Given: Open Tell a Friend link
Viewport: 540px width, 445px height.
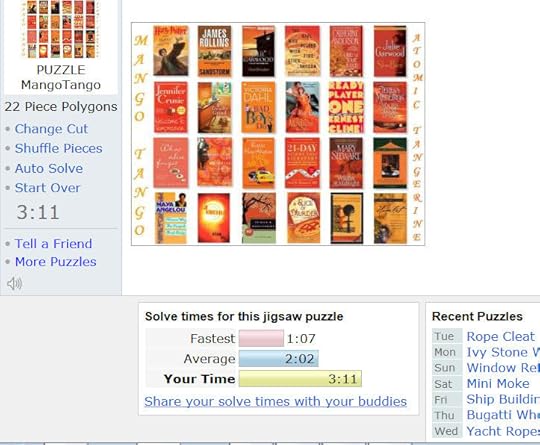Looking at the screenshot, I should [x=53, y=244].
